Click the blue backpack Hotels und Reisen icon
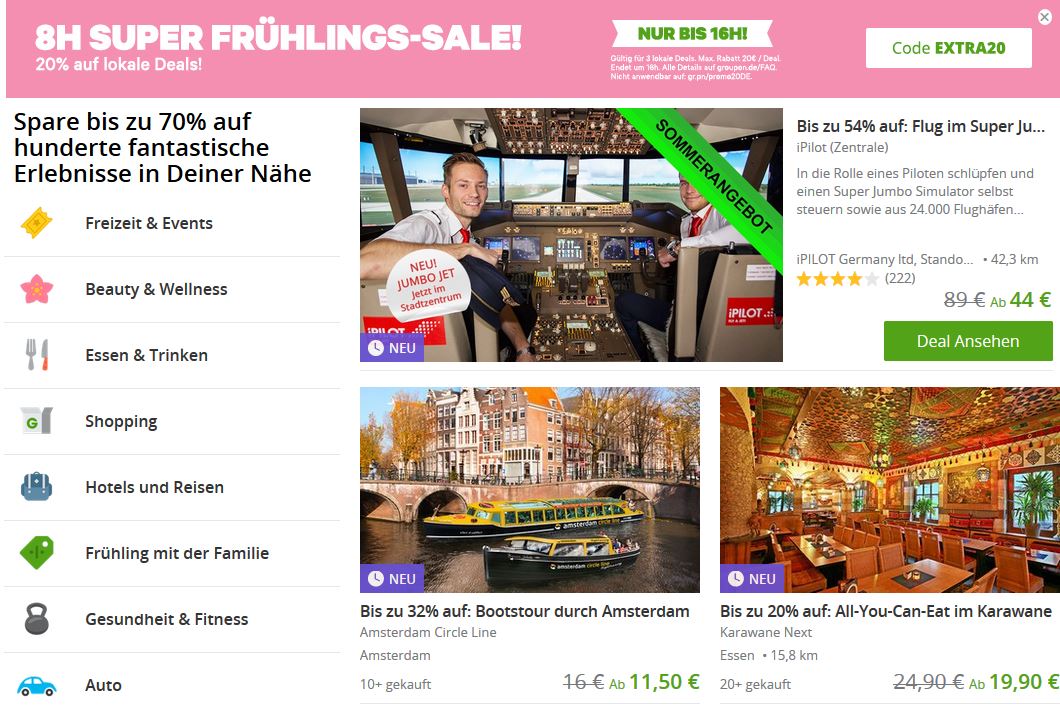This screenshot has width=1060, height=706. (x=37, y=487)
